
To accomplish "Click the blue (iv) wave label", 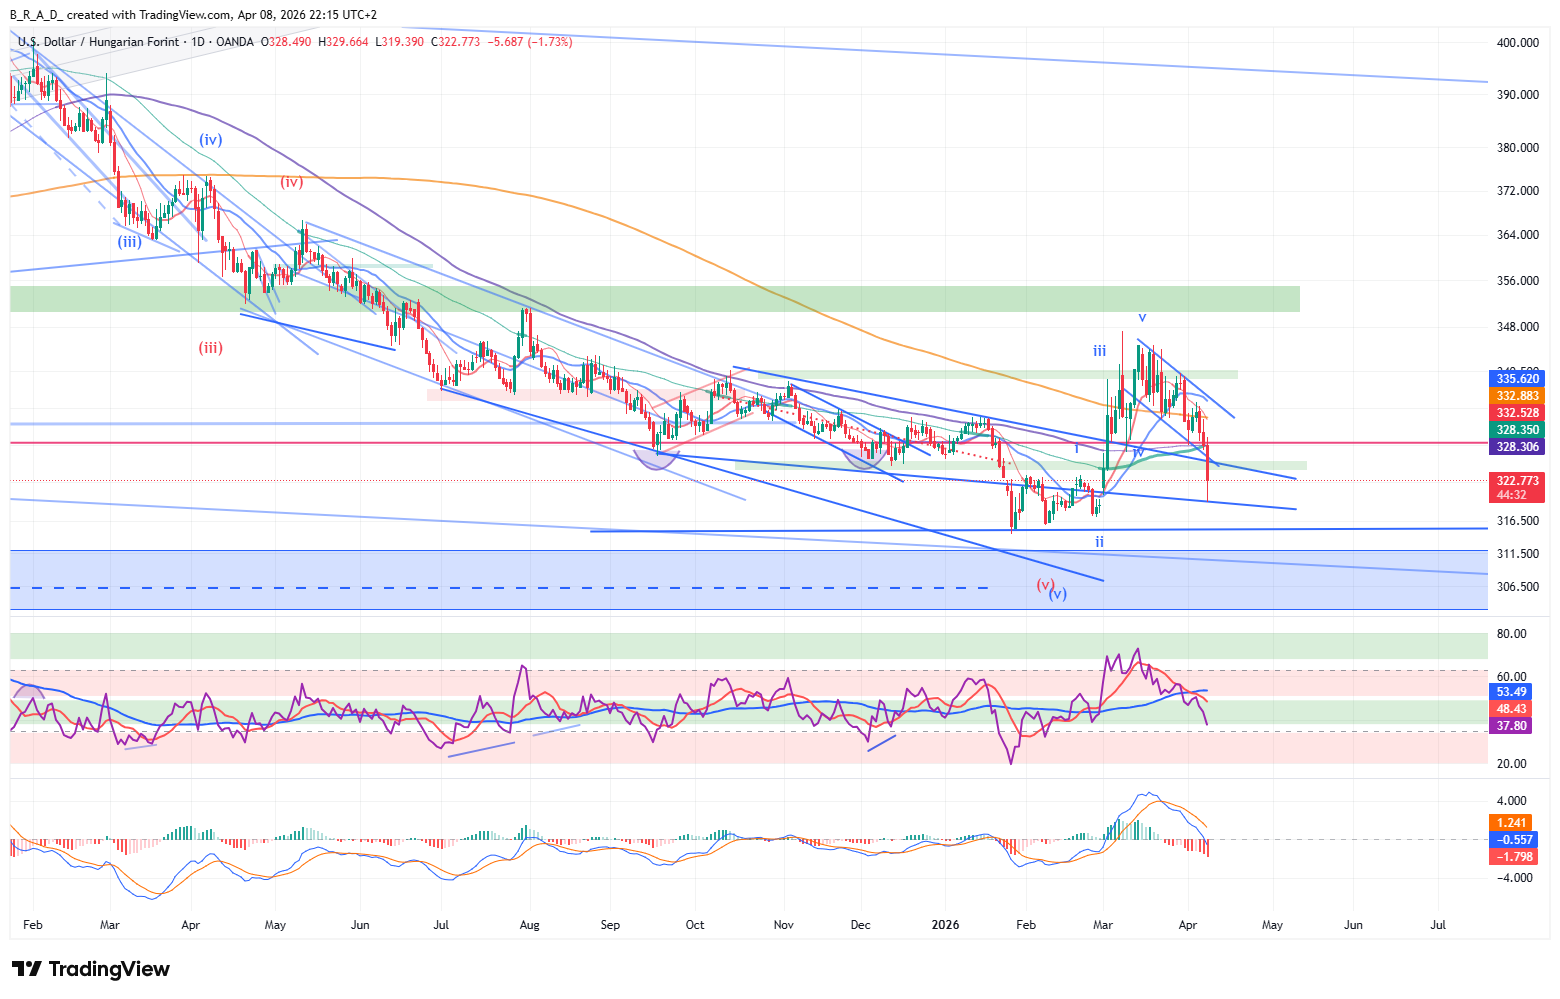I will (210, 140).
